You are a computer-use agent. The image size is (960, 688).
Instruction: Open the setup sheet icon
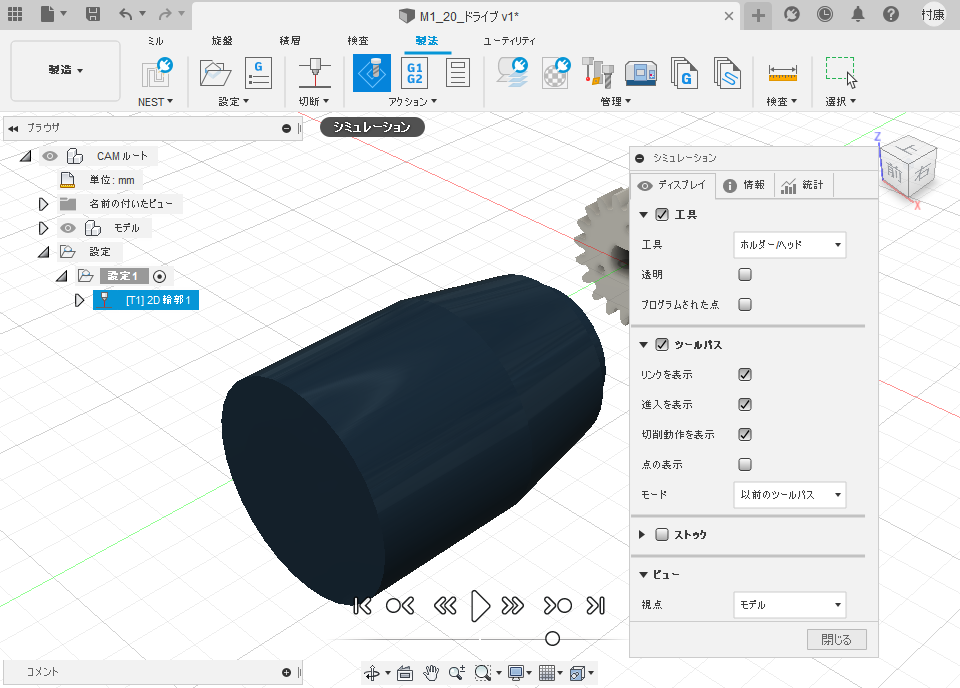coord(458,73)
